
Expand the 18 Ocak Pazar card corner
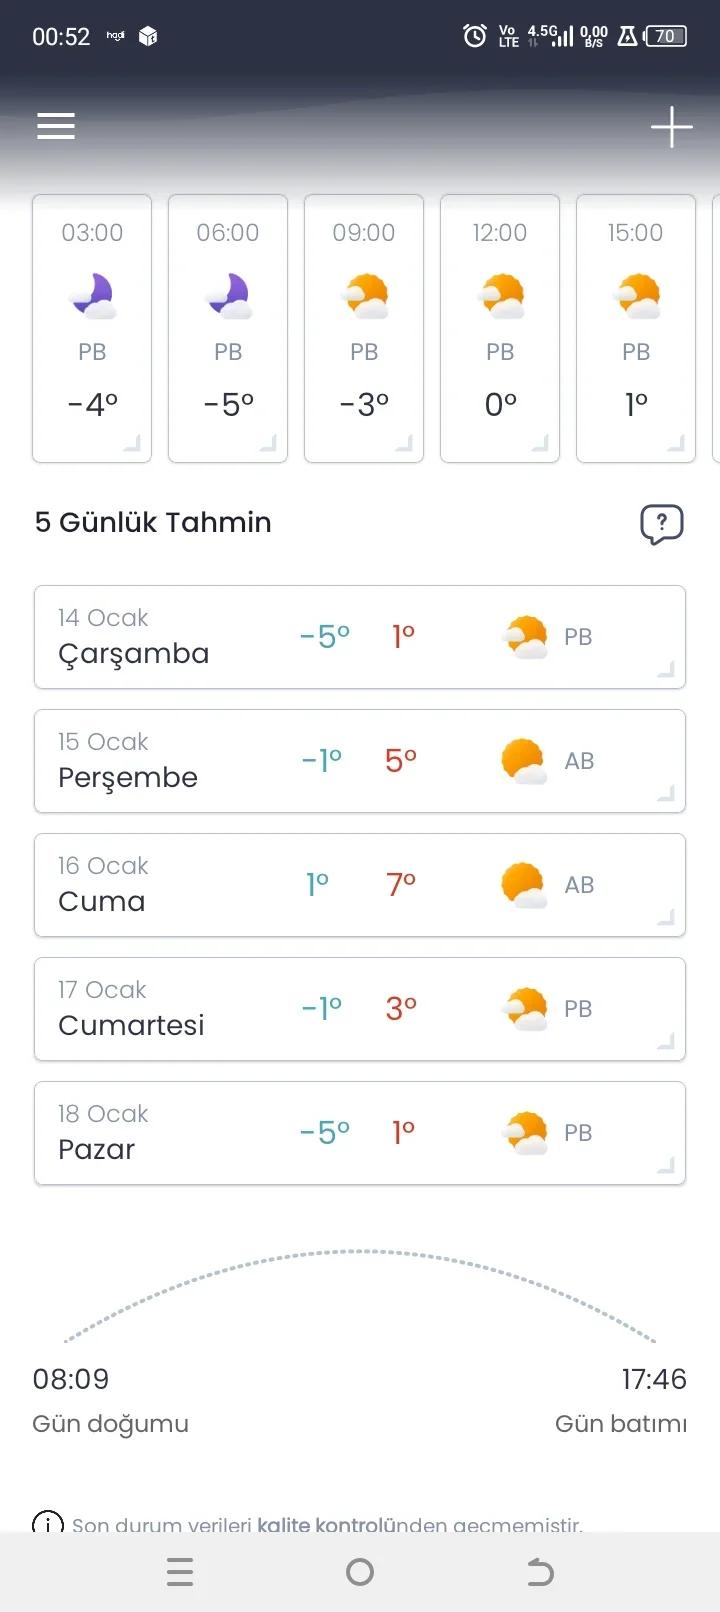click(x=666, y=1165)
